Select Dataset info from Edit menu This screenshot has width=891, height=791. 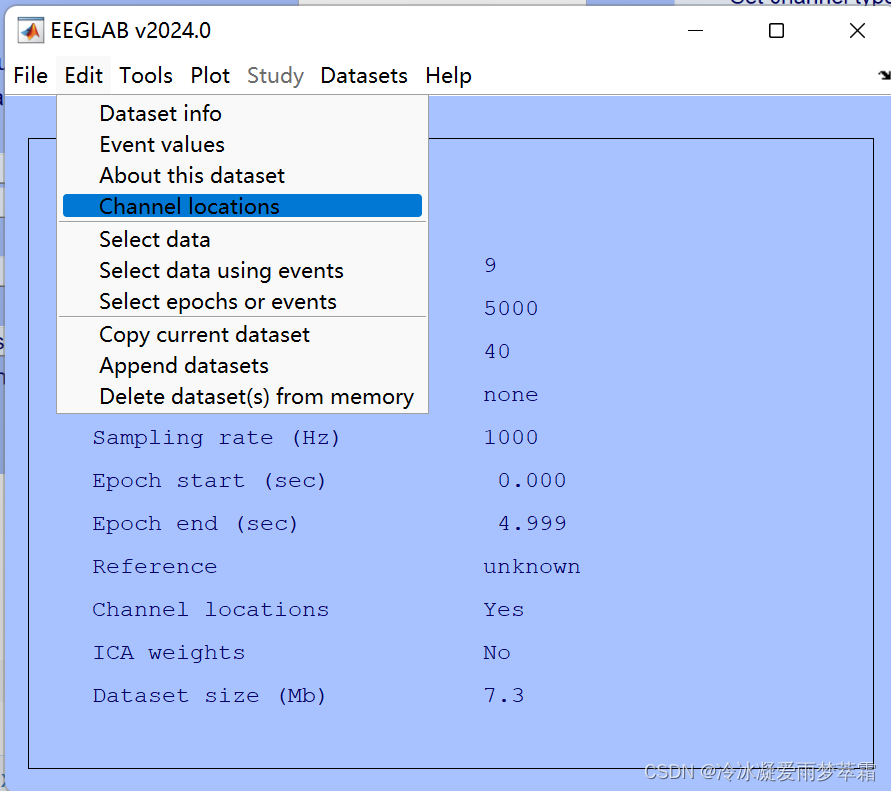(160, 114)
